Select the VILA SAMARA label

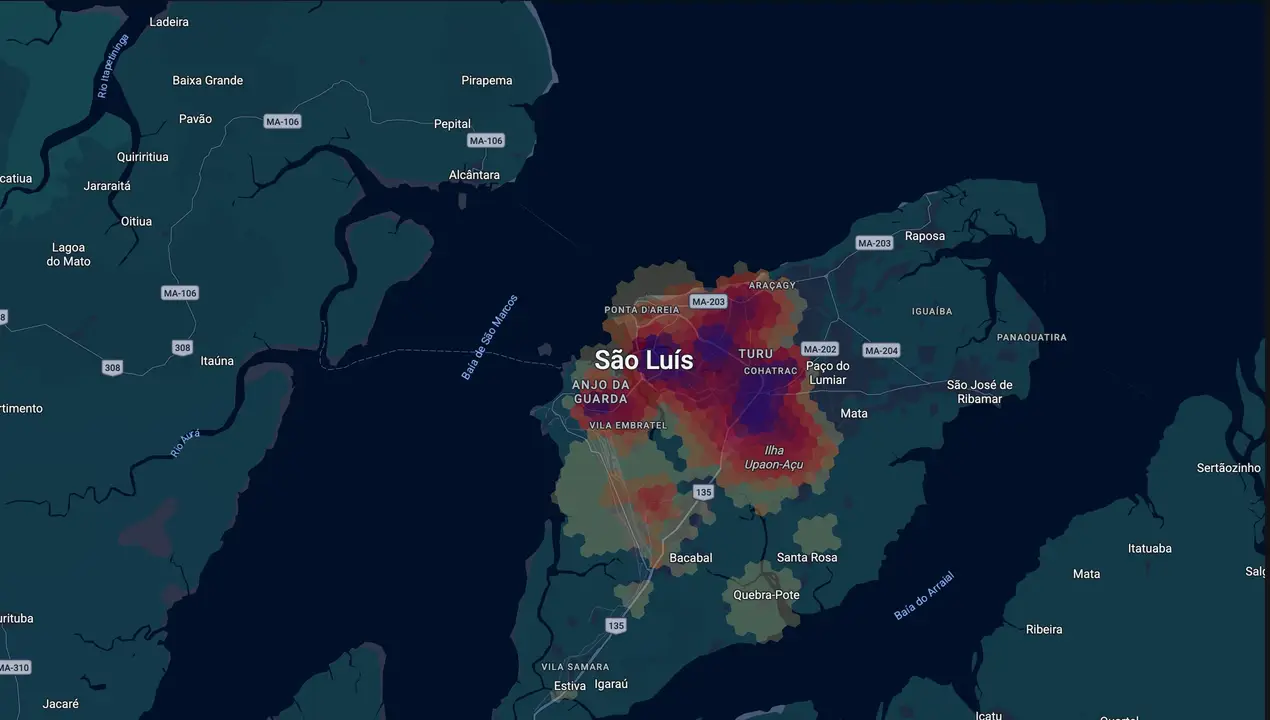pos(575,667)
